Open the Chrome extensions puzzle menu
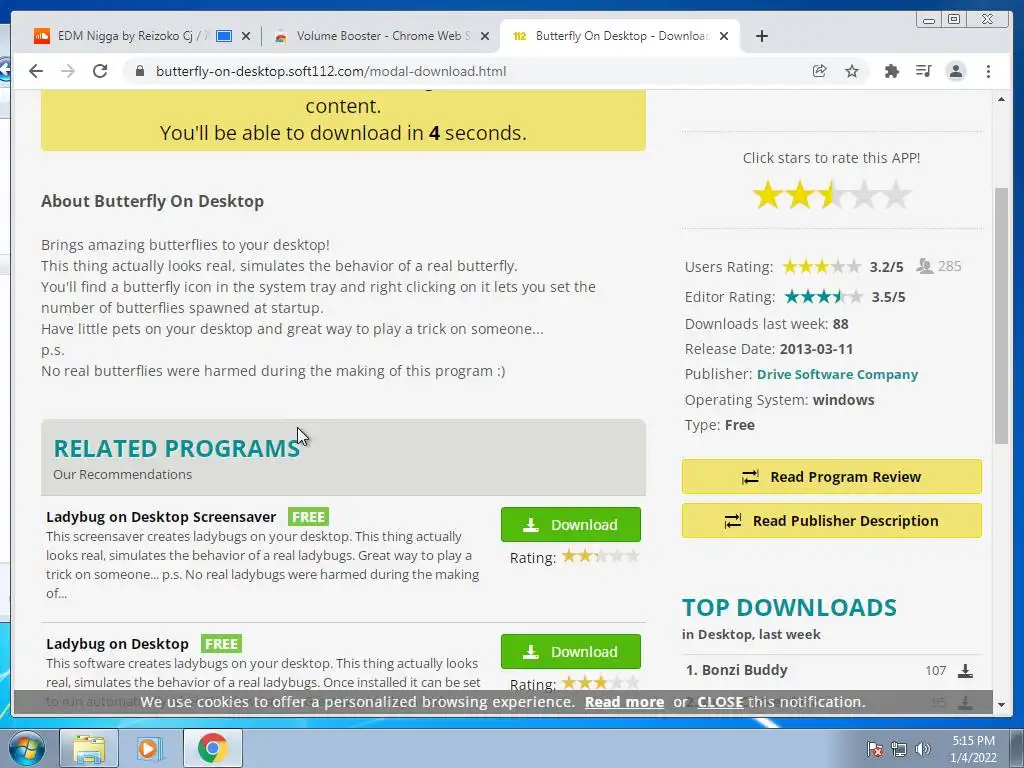The height and width of the screenshot is (768, 1024). 891,71
